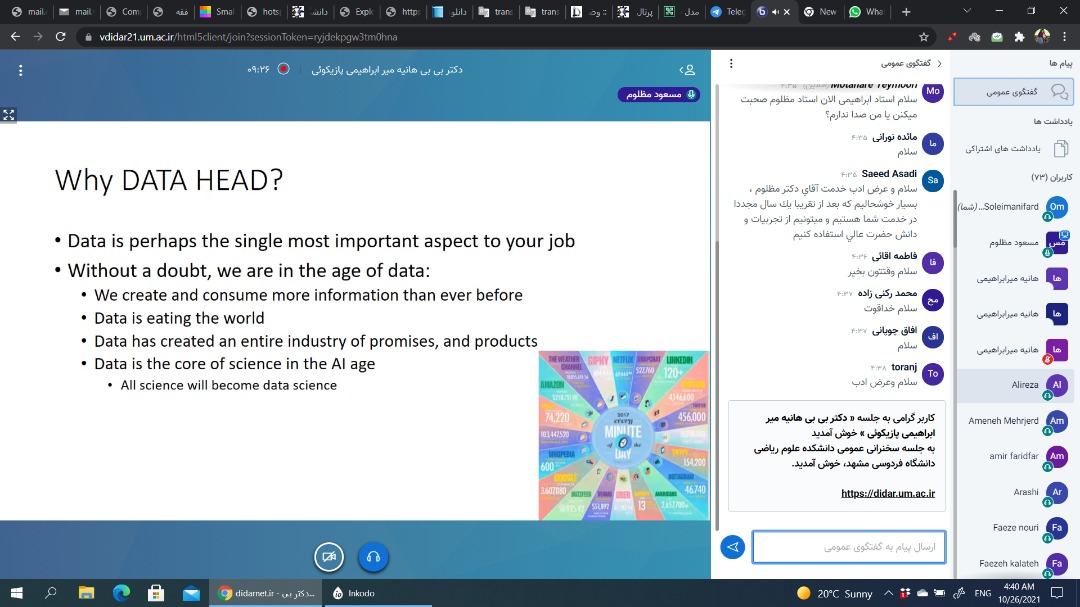Toggle the user list panel icon
Viewport: 1080px width, 607px height.
(x=687, y=70)
